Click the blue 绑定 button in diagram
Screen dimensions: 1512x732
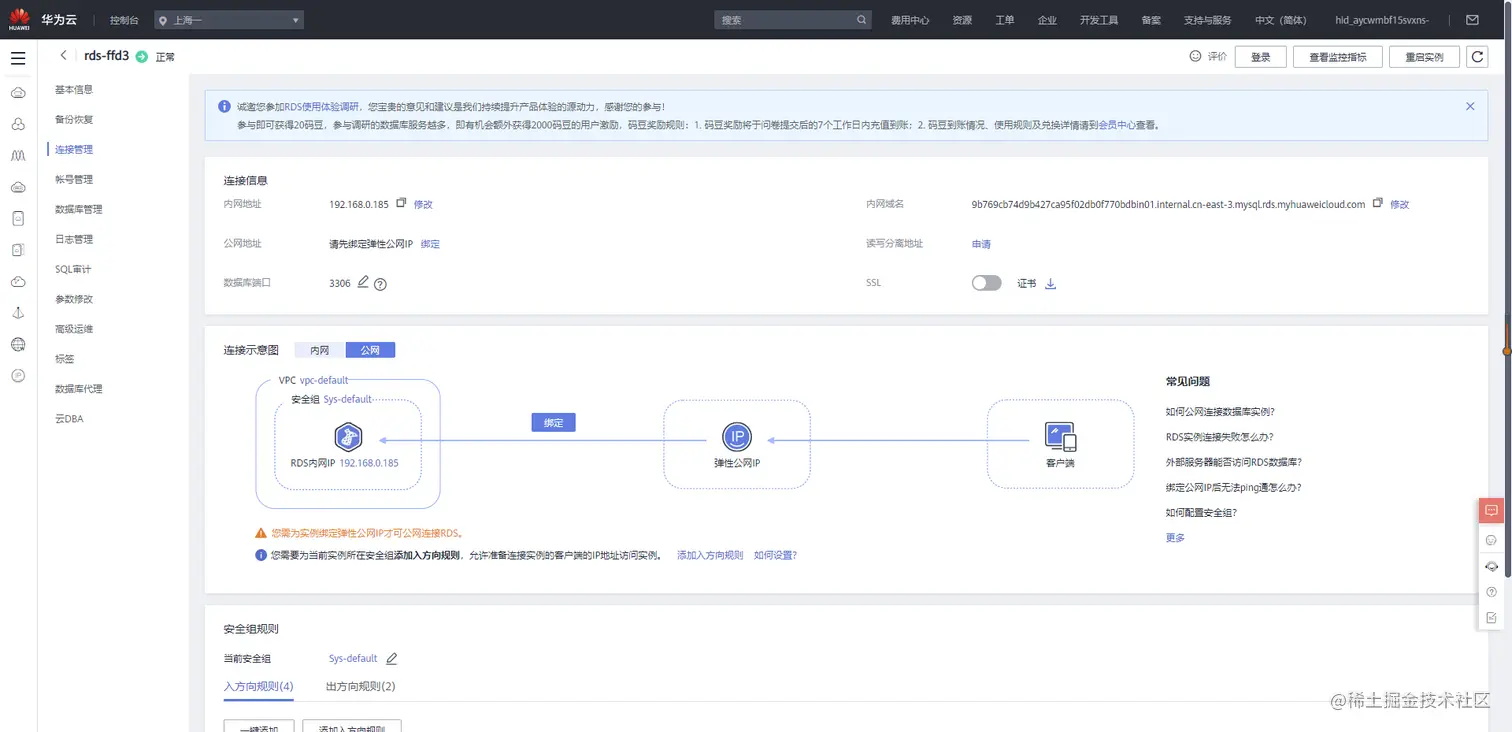(x=553, y=423)
